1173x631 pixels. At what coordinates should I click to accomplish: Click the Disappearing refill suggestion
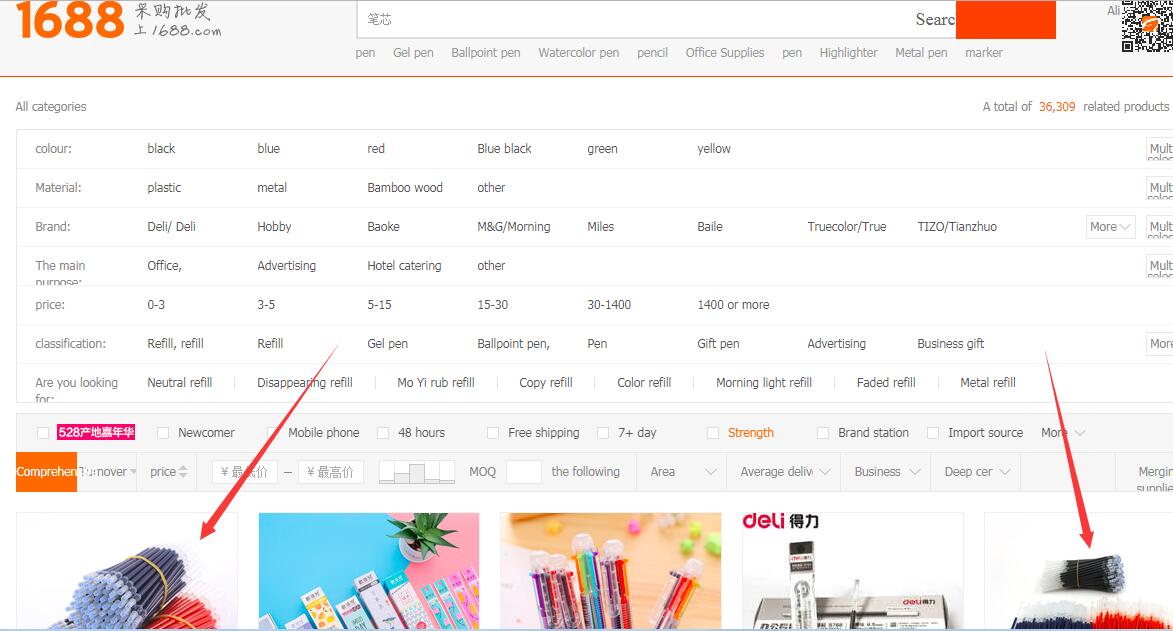pyautogui.click(x=304, y=382)
